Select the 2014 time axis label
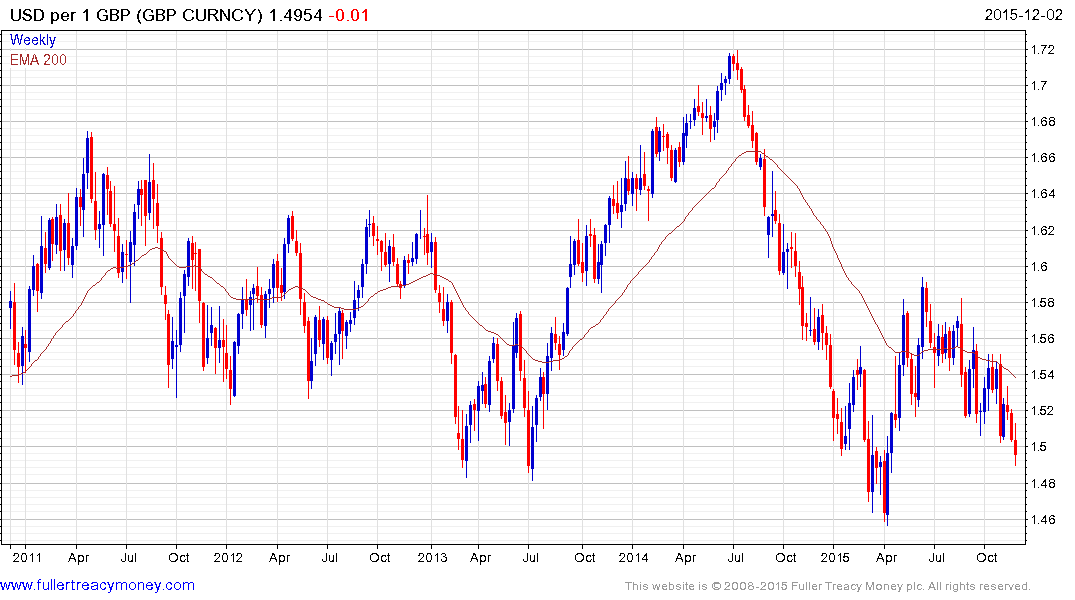This screenshot has width=1075, height=600. (x=633, y=557)
